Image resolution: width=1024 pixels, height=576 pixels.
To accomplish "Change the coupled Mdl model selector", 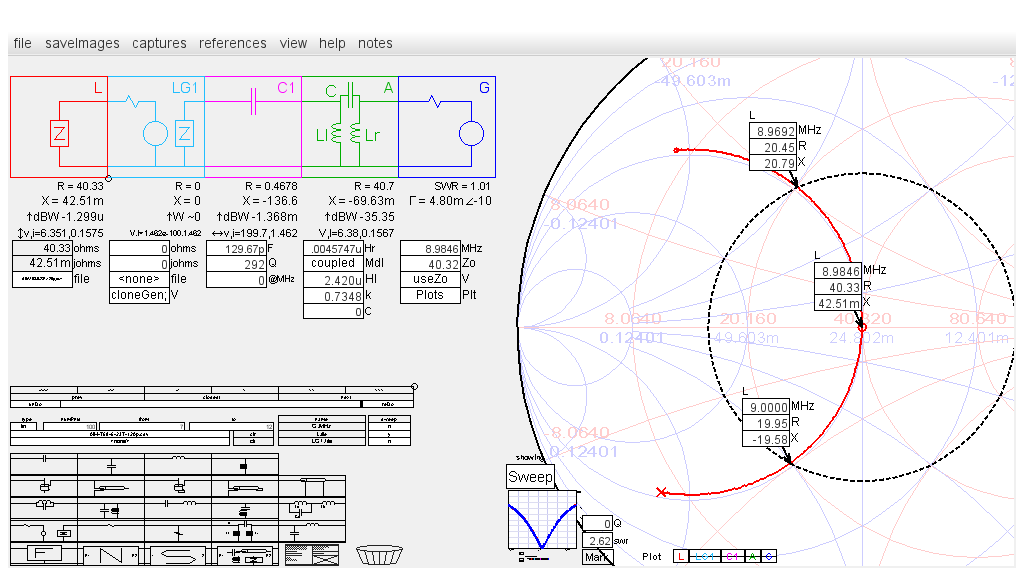I will (x=333, y=263).
